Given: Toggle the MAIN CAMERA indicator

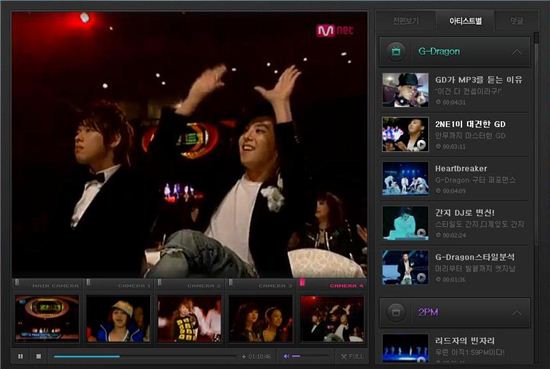Looking at the screenshot, I should tap(17, 283).
